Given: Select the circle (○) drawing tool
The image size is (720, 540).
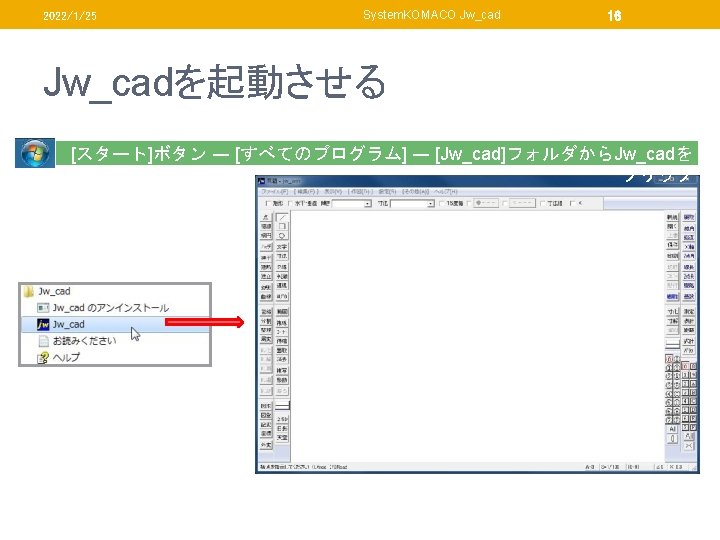Looking at the screenshot, I should [x=282, y=236].
